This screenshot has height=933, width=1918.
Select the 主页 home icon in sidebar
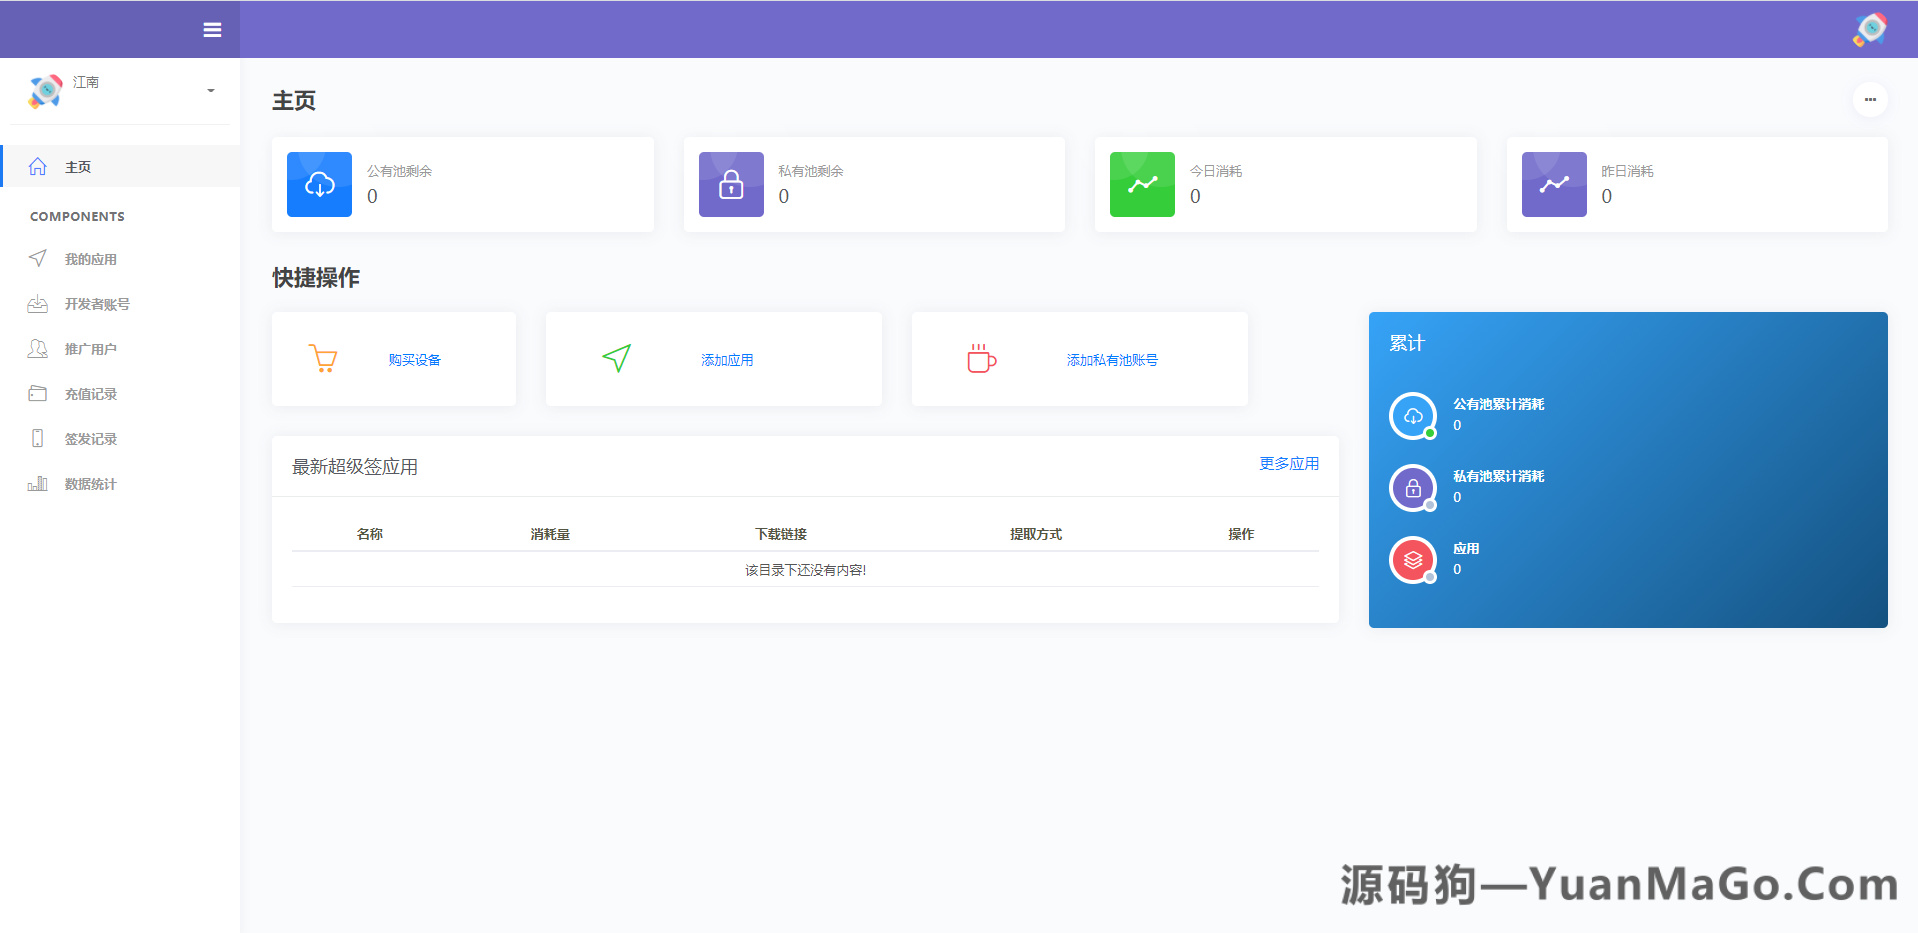[38, 166]
